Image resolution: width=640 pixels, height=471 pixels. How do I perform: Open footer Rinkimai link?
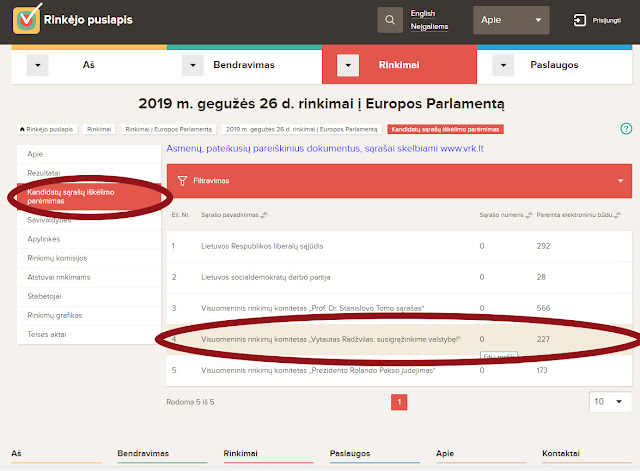click(x=240, y=453)
